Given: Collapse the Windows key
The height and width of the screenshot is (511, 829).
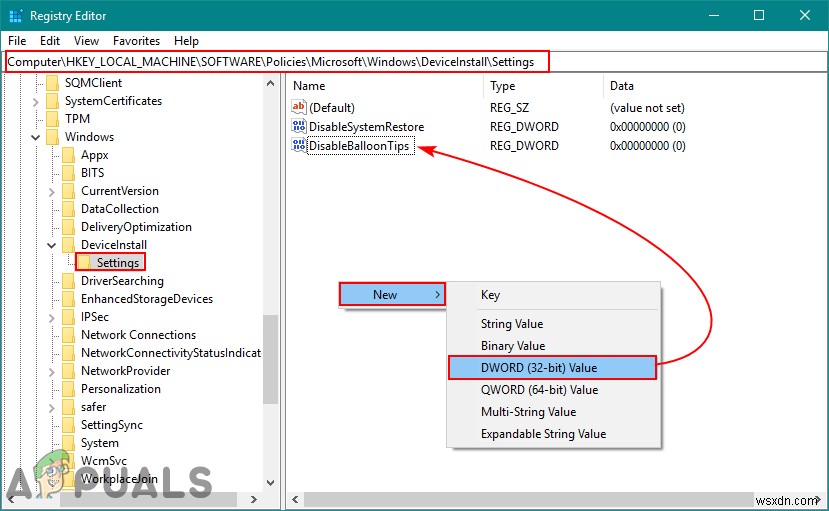Looking at the screenshot, I should (35, 137).
